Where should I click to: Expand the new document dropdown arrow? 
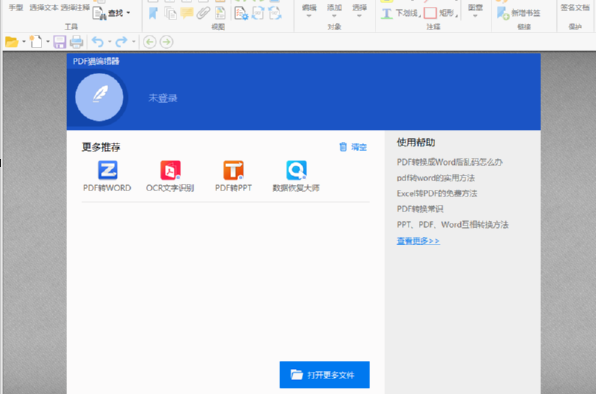48,42
